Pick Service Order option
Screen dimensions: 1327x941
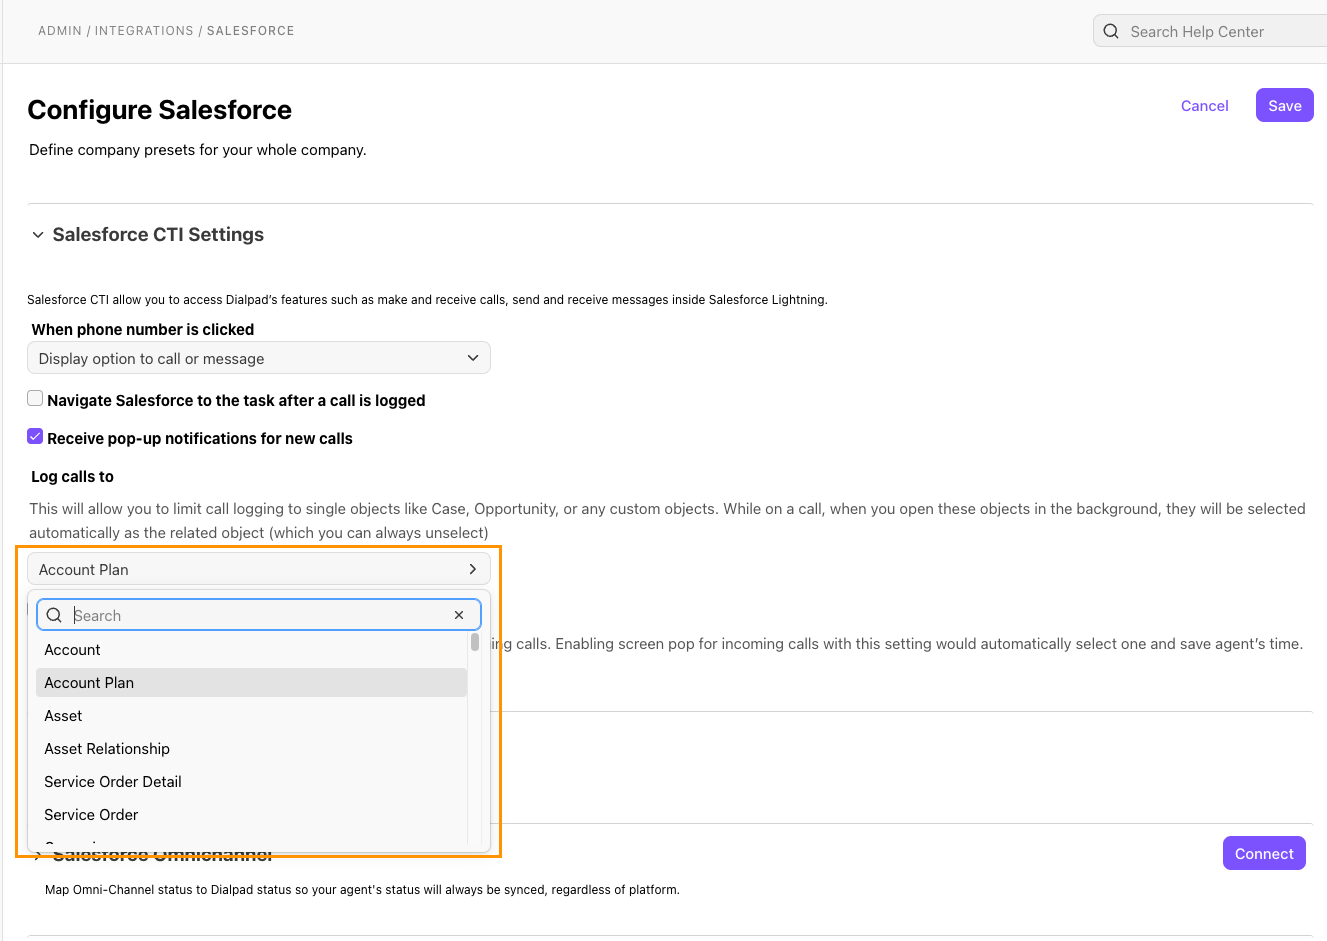tap(252, 815)
